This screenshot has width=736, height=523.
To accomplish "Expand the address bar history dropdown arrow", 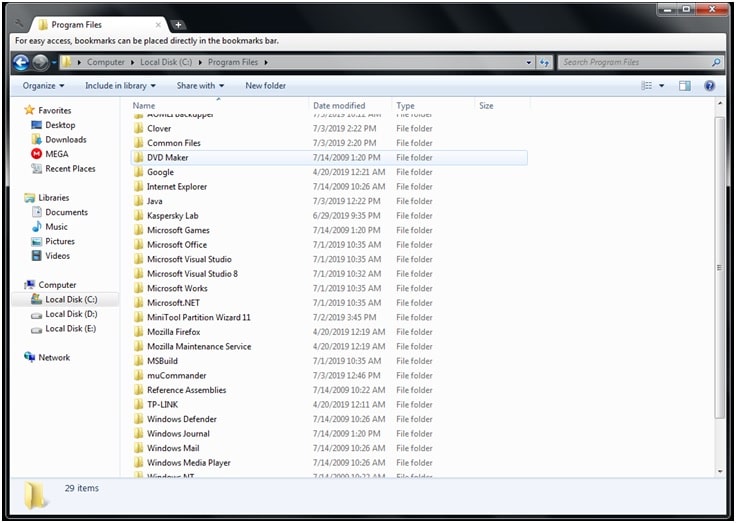I will click(529, 62).
